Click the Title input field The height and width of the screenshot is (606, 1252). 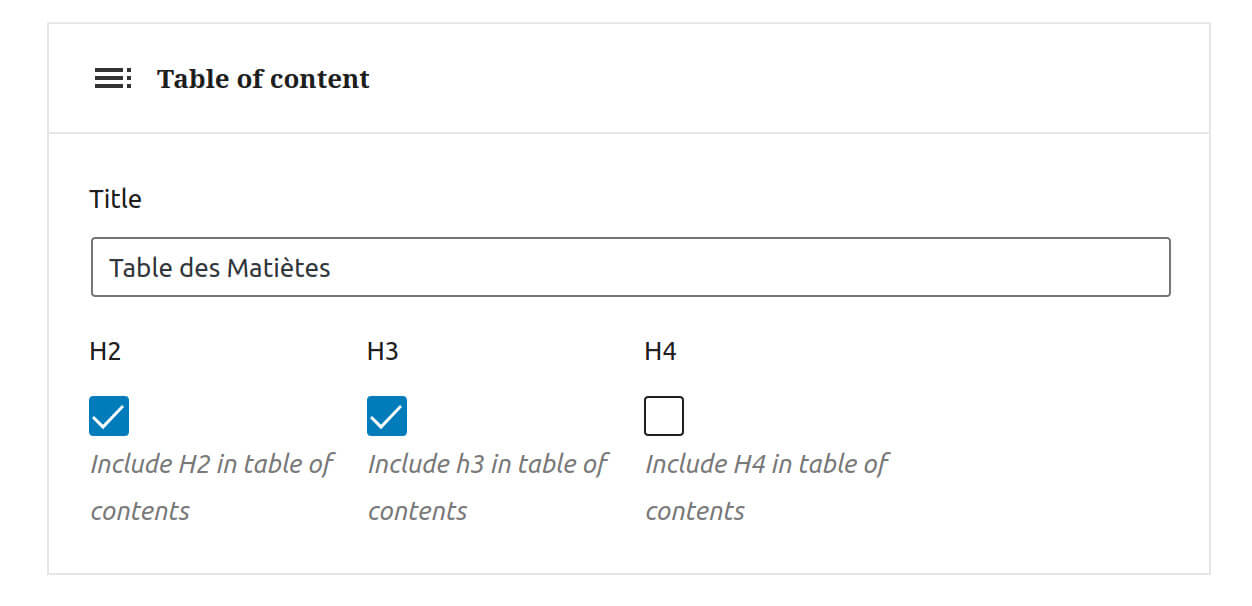[630, 266]
